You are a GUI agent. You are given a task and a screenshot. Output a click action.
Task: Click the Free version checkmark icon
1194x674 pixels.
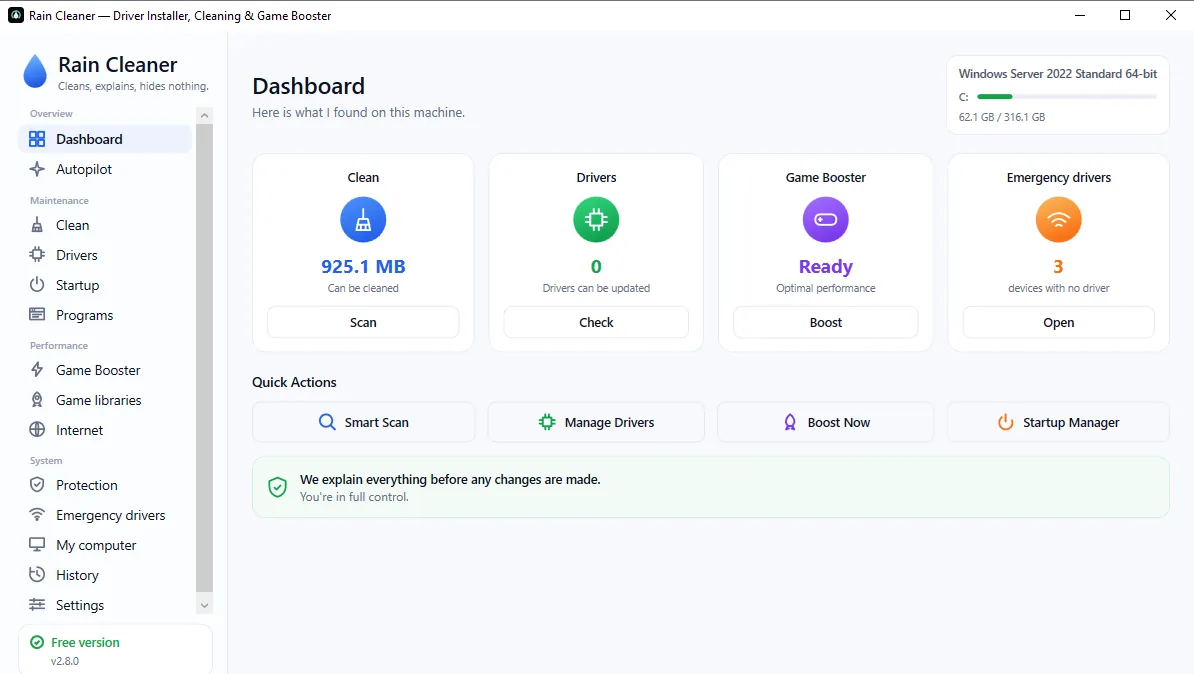37,643
